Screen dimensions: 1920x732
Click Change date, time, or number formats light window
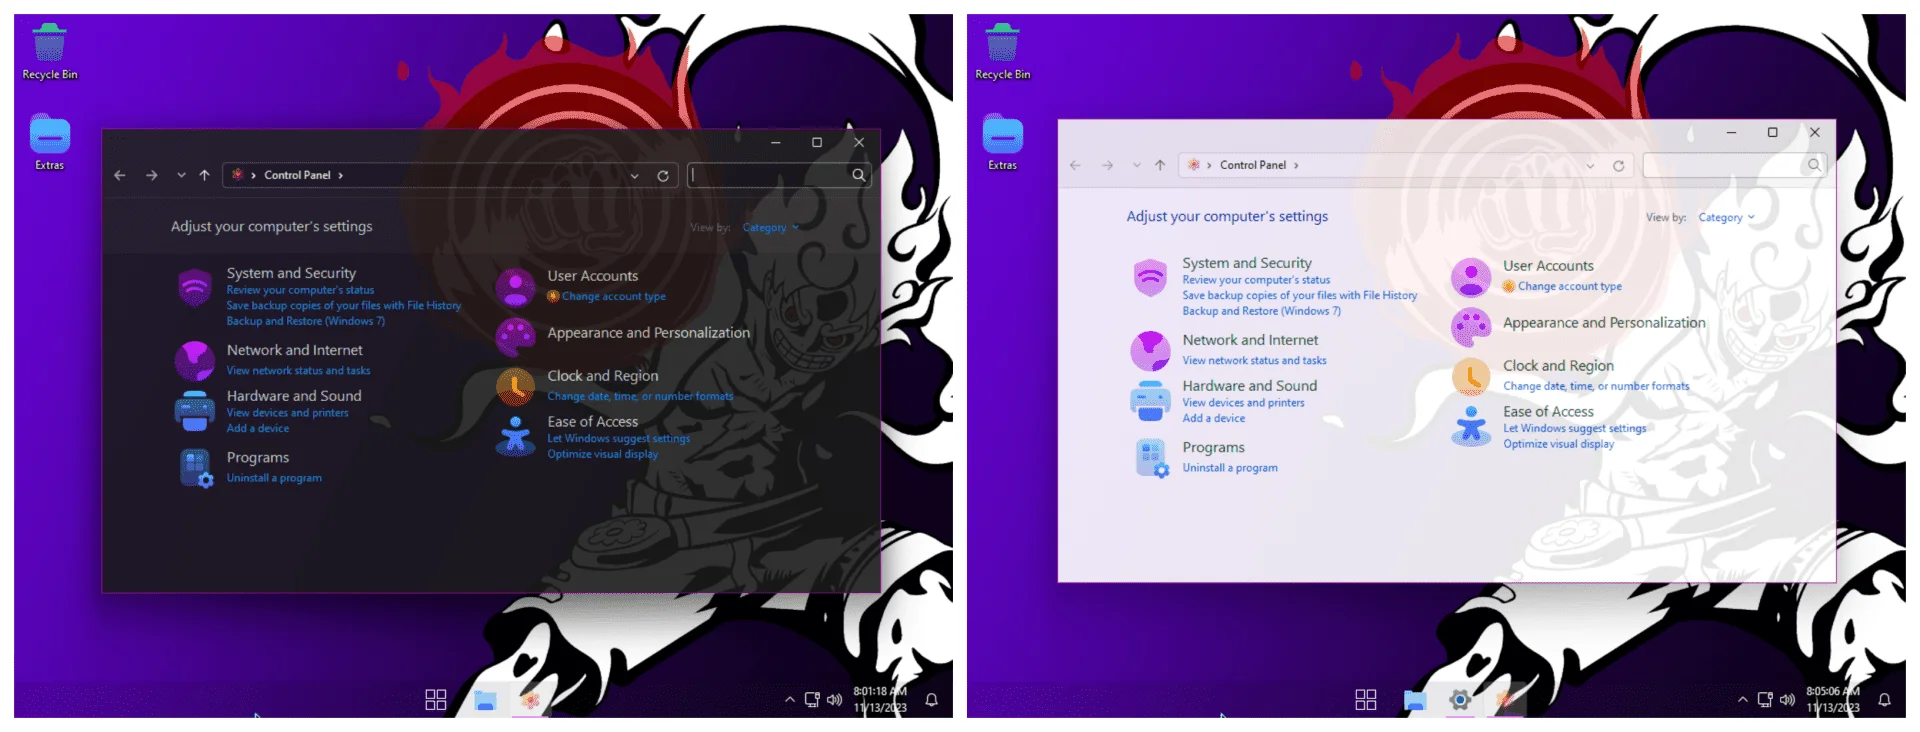point(1596,386)
